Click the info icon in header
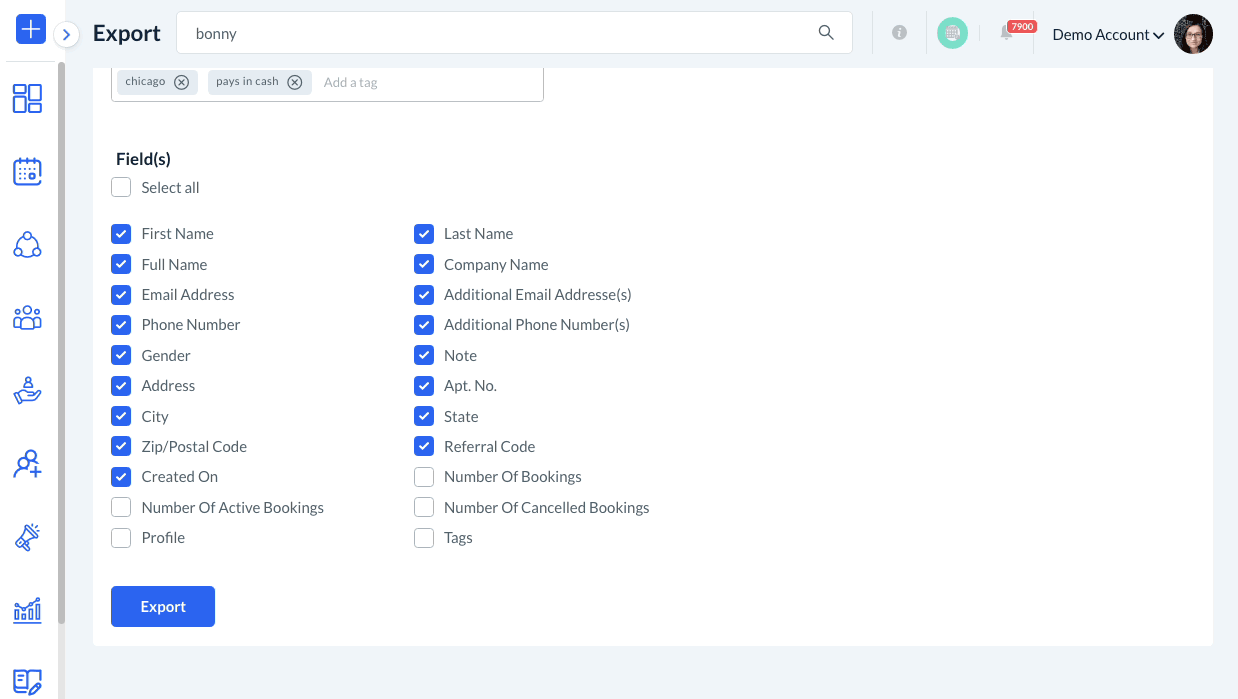Screen dimensions: 1238x699 coord(899,33)
